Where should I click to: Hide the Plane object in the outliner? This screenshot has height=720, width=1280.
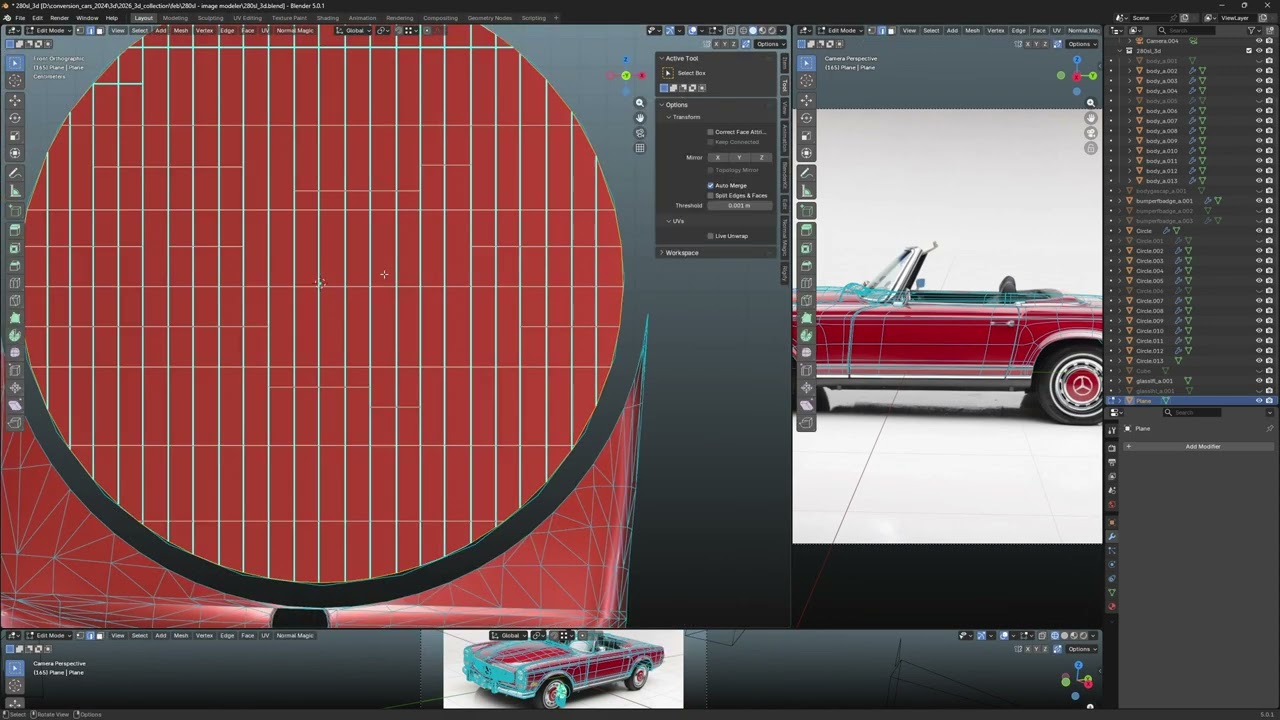click(1258, 401)
